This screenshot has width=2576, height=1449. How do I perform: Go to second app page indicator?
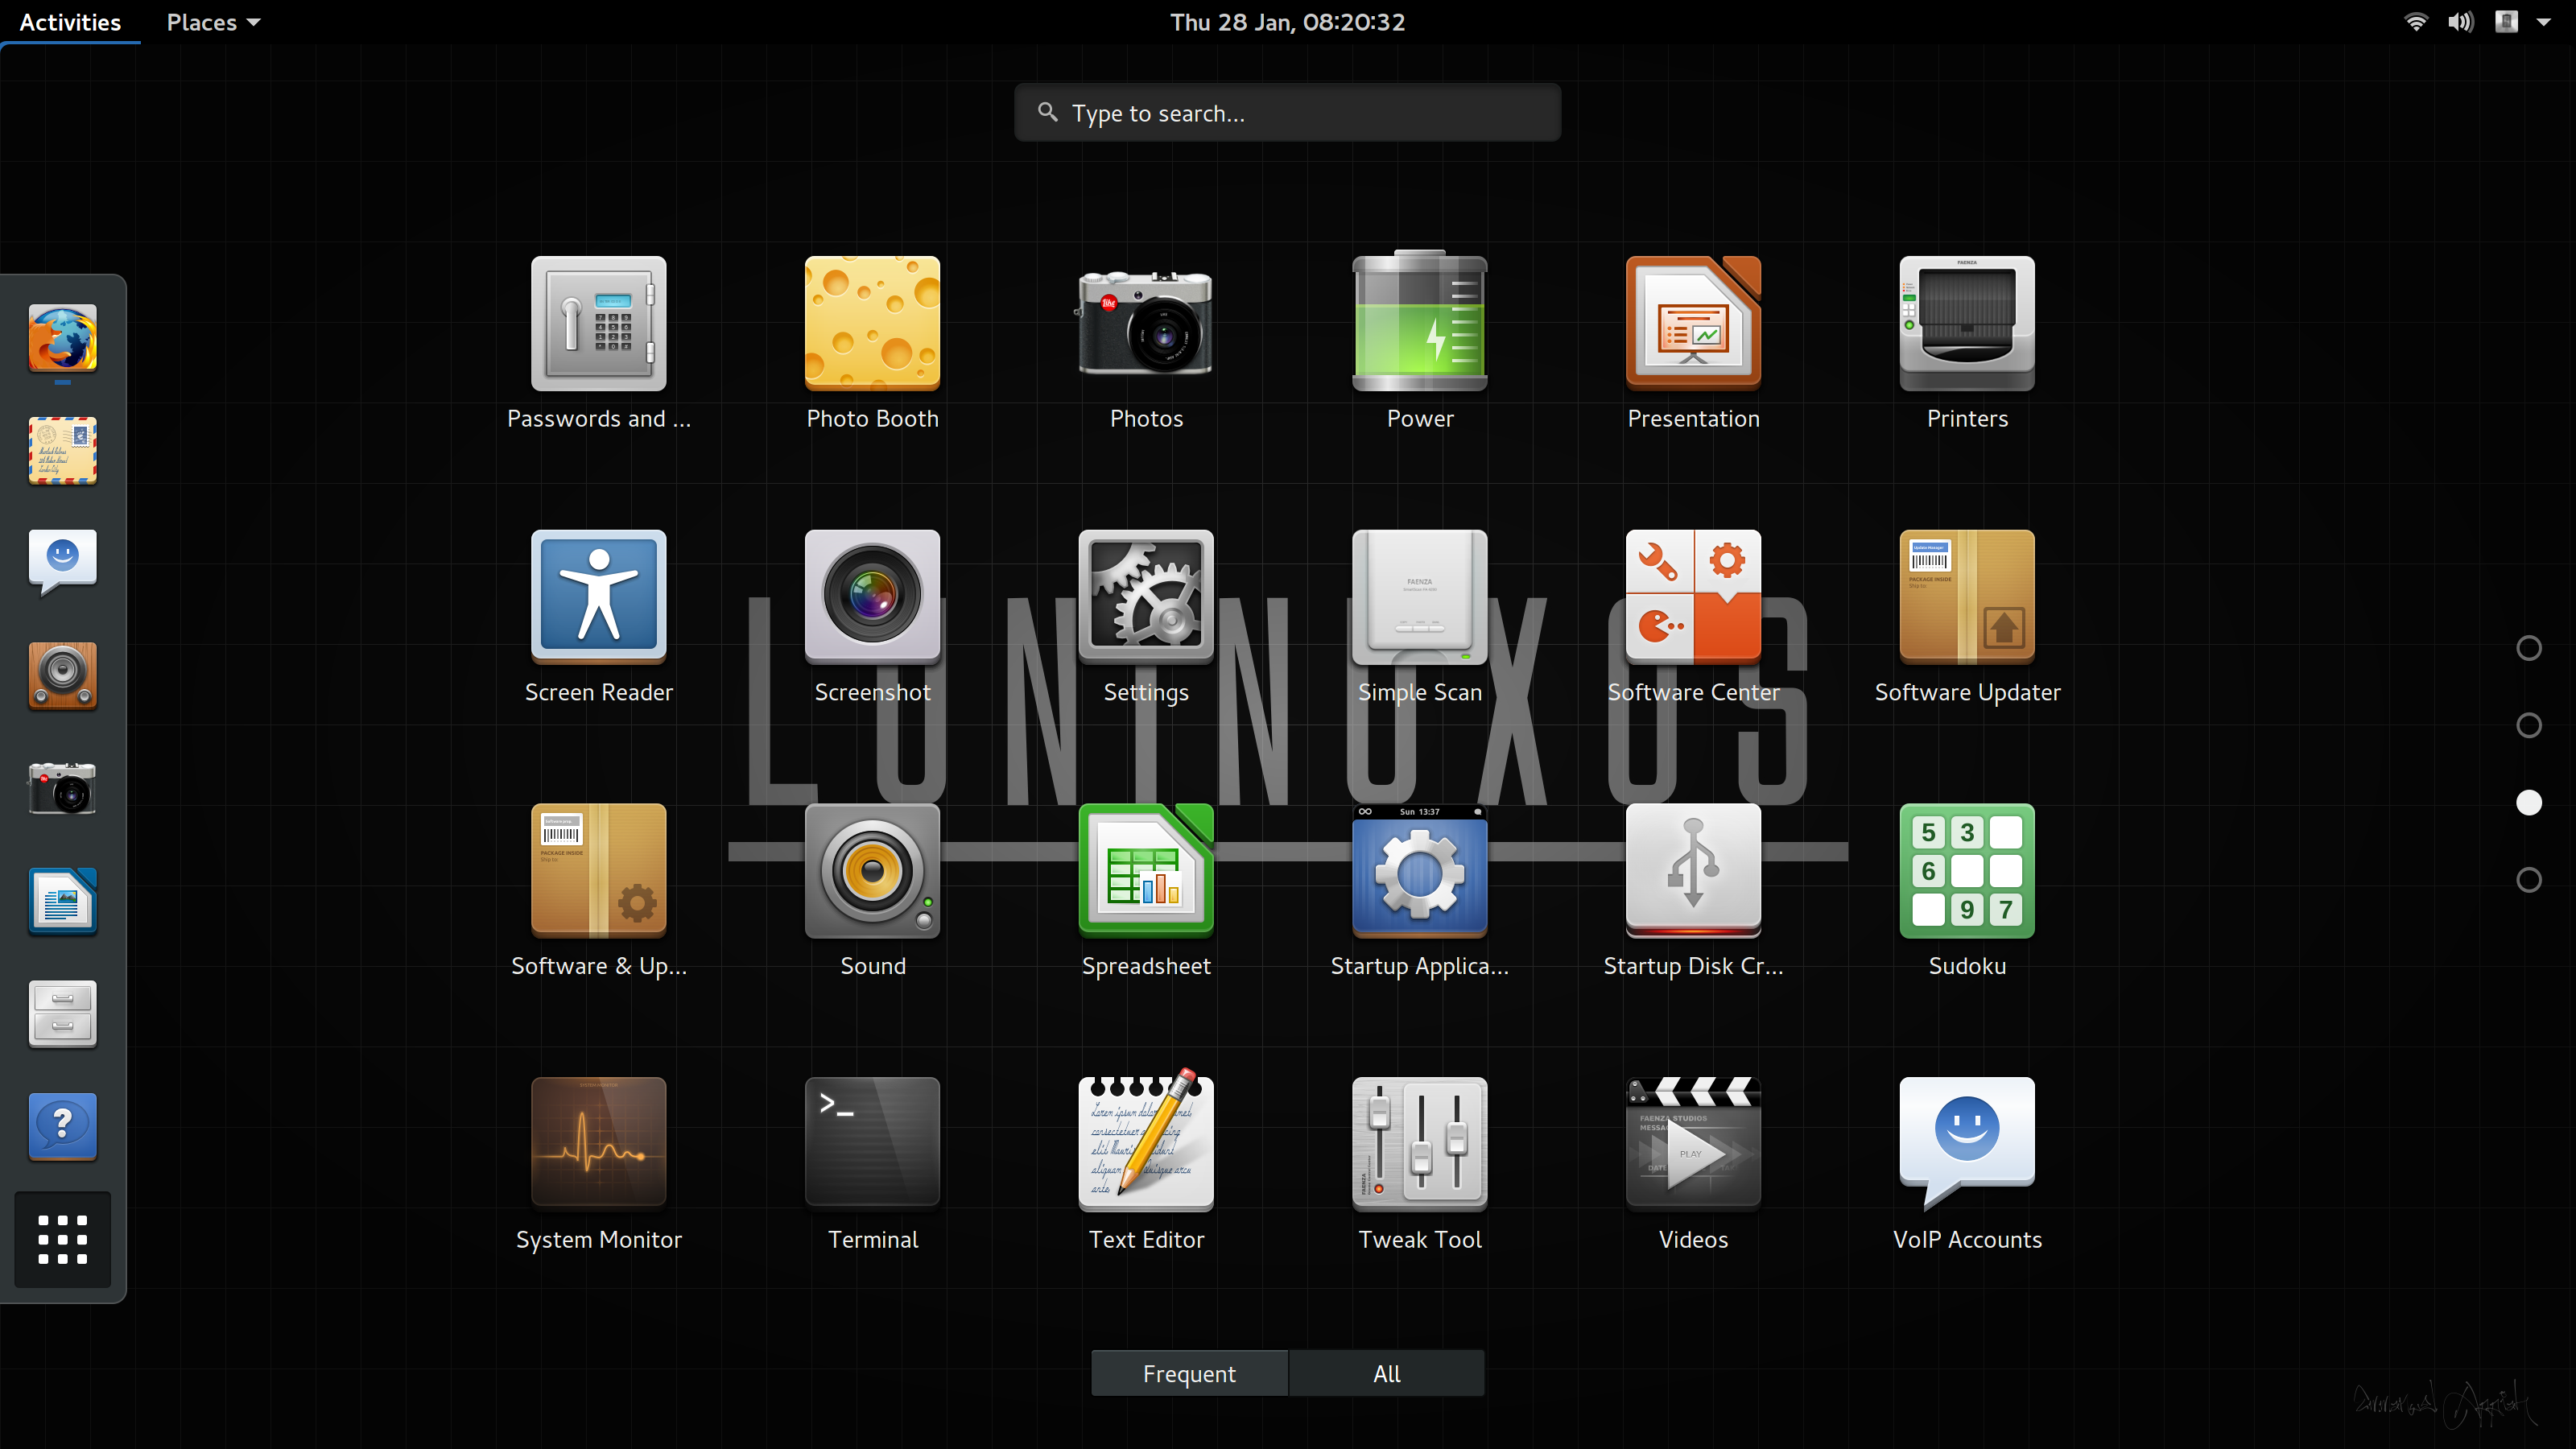(2528, 725)
